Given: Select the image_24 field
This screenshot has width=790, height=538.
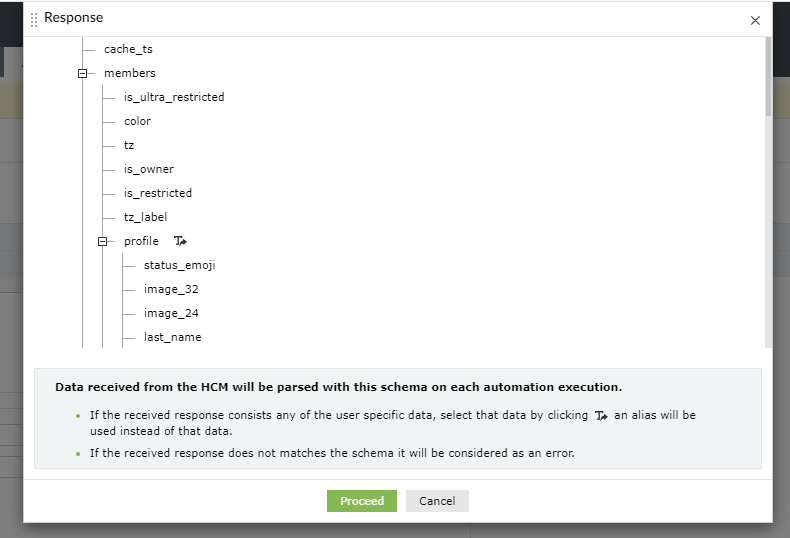Looking at the screenshot, I should click(171, 313).
